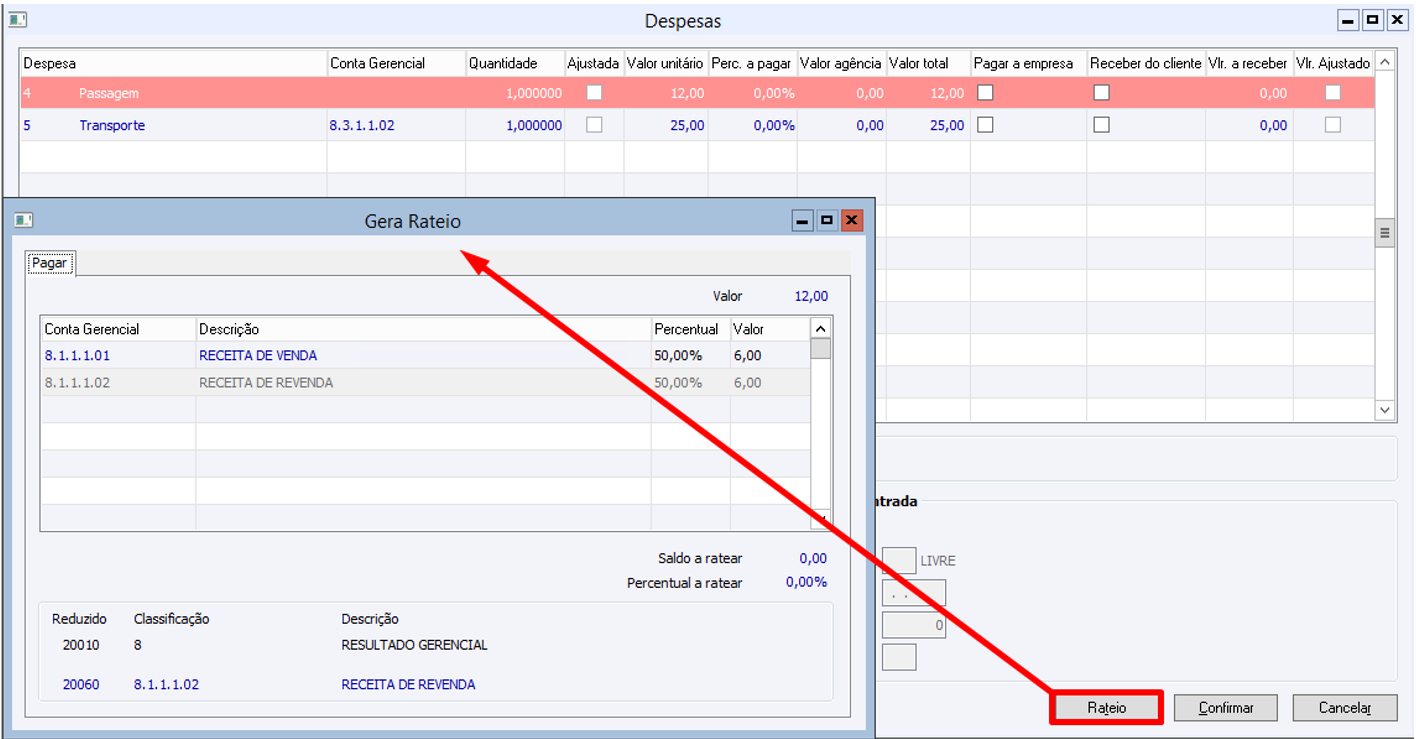Minimize the Gera Rateio window

pos(802,221)
